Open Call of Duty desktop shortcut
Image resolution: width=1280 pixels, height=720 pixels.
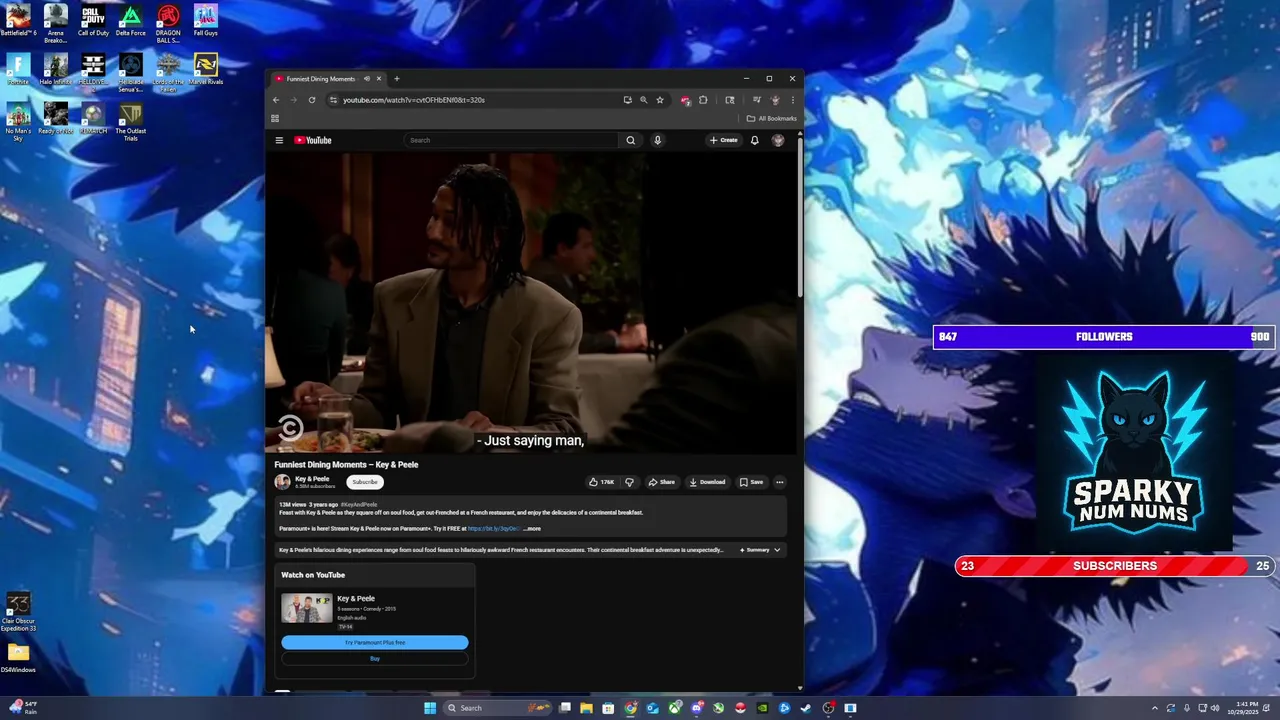[x=93, y=21]
